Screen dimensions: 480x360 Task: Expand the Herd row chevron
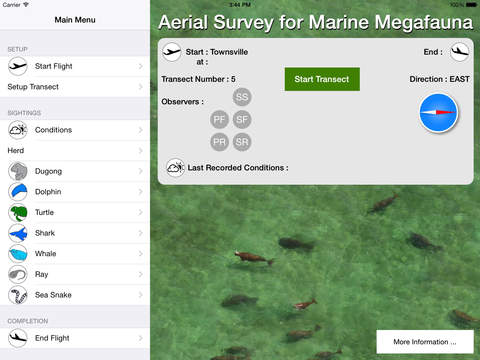pos(141,151)
